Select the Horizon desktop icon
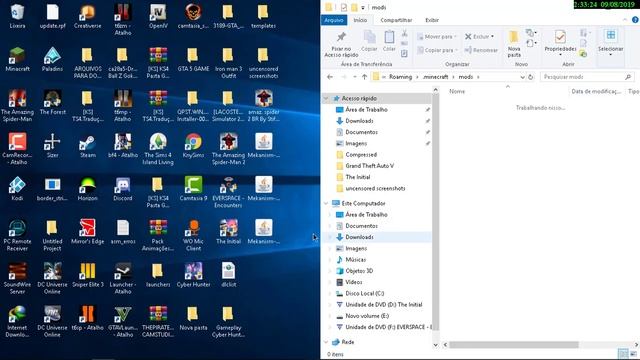Screen dimensions: 640x360 (x=87, y=189)
